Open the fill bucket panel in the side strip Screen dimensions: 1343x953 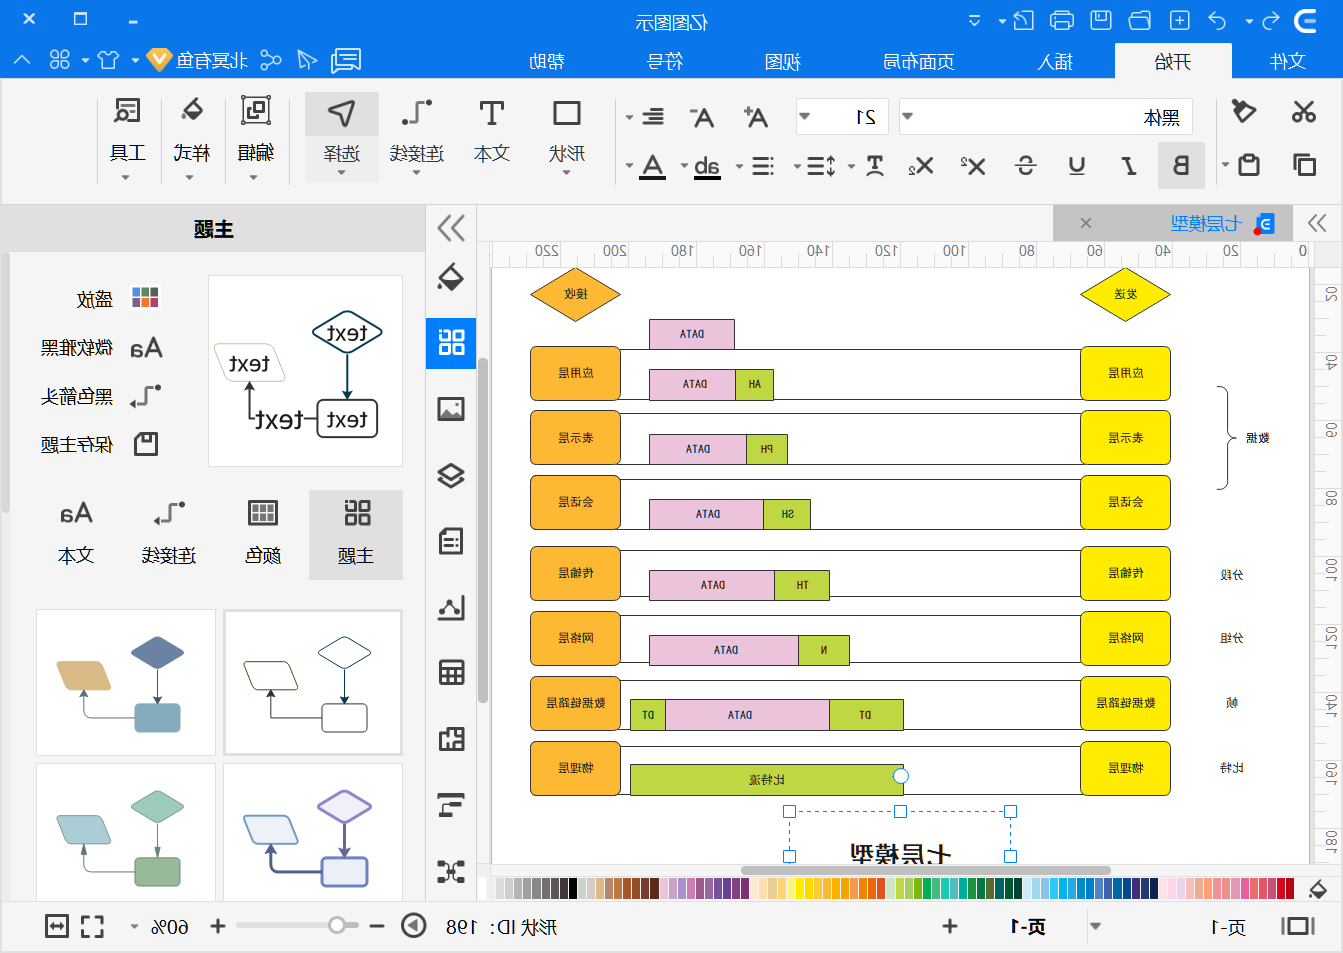pos(451,277)
